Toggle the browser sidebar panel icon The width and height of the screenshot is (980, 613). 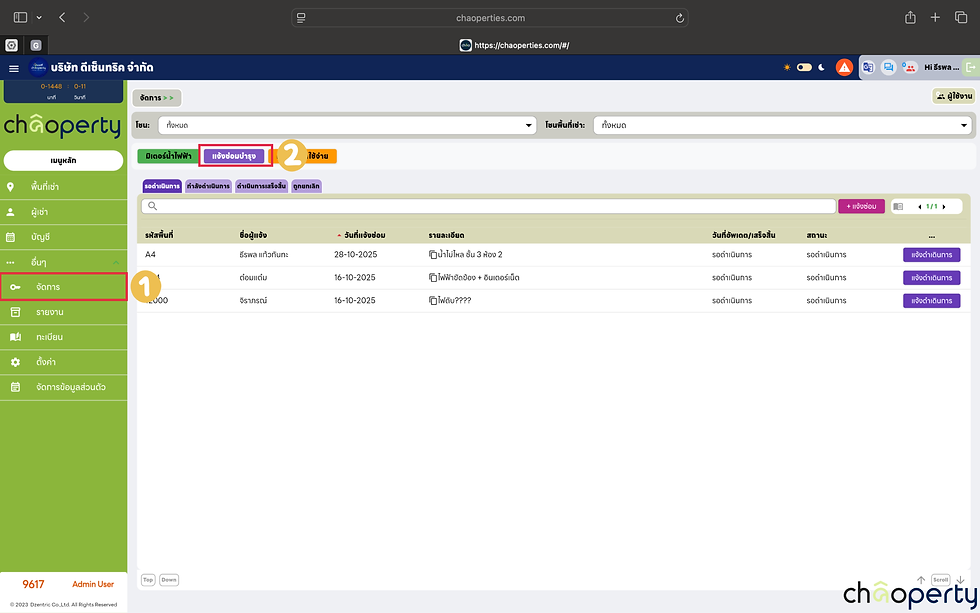pos(21,17)
